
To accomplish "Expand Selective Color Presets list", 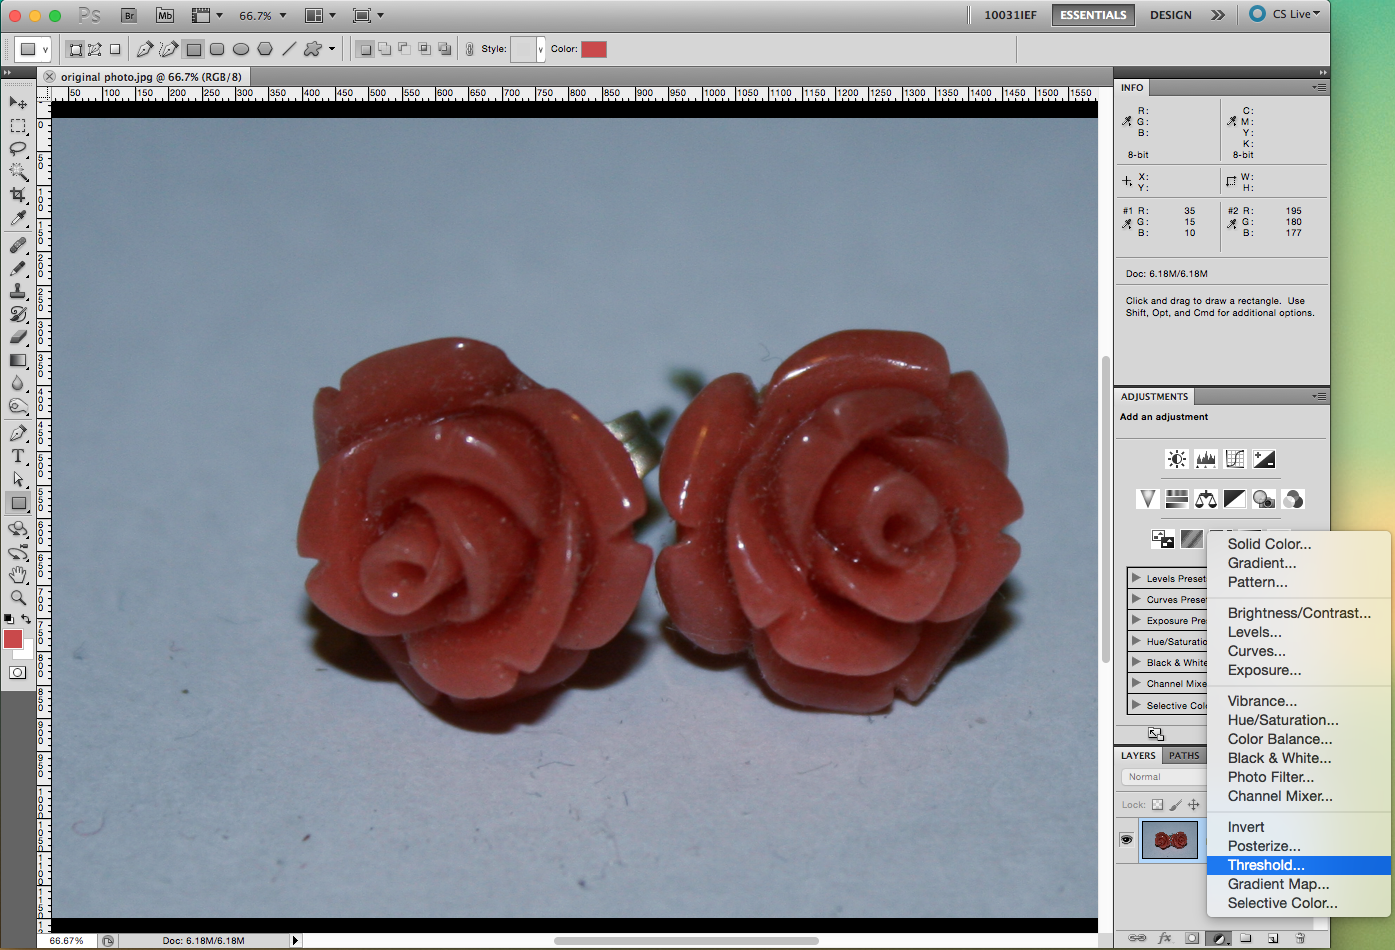I will [1136, 705].
